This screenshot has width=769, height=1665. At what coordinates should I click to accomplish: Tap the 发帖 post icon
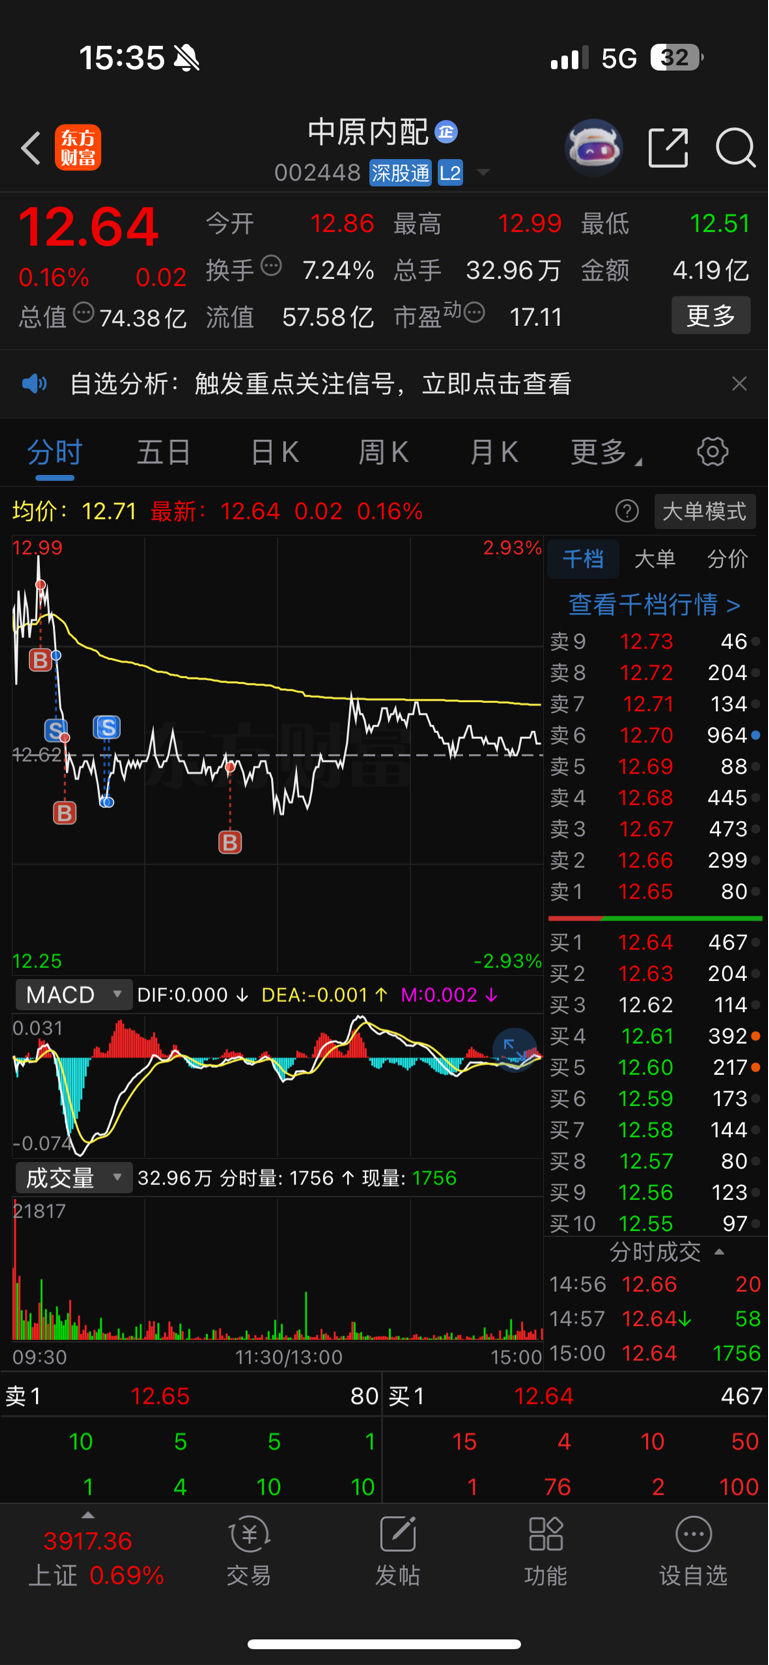pyautogui.click(x=397, y=1551)
